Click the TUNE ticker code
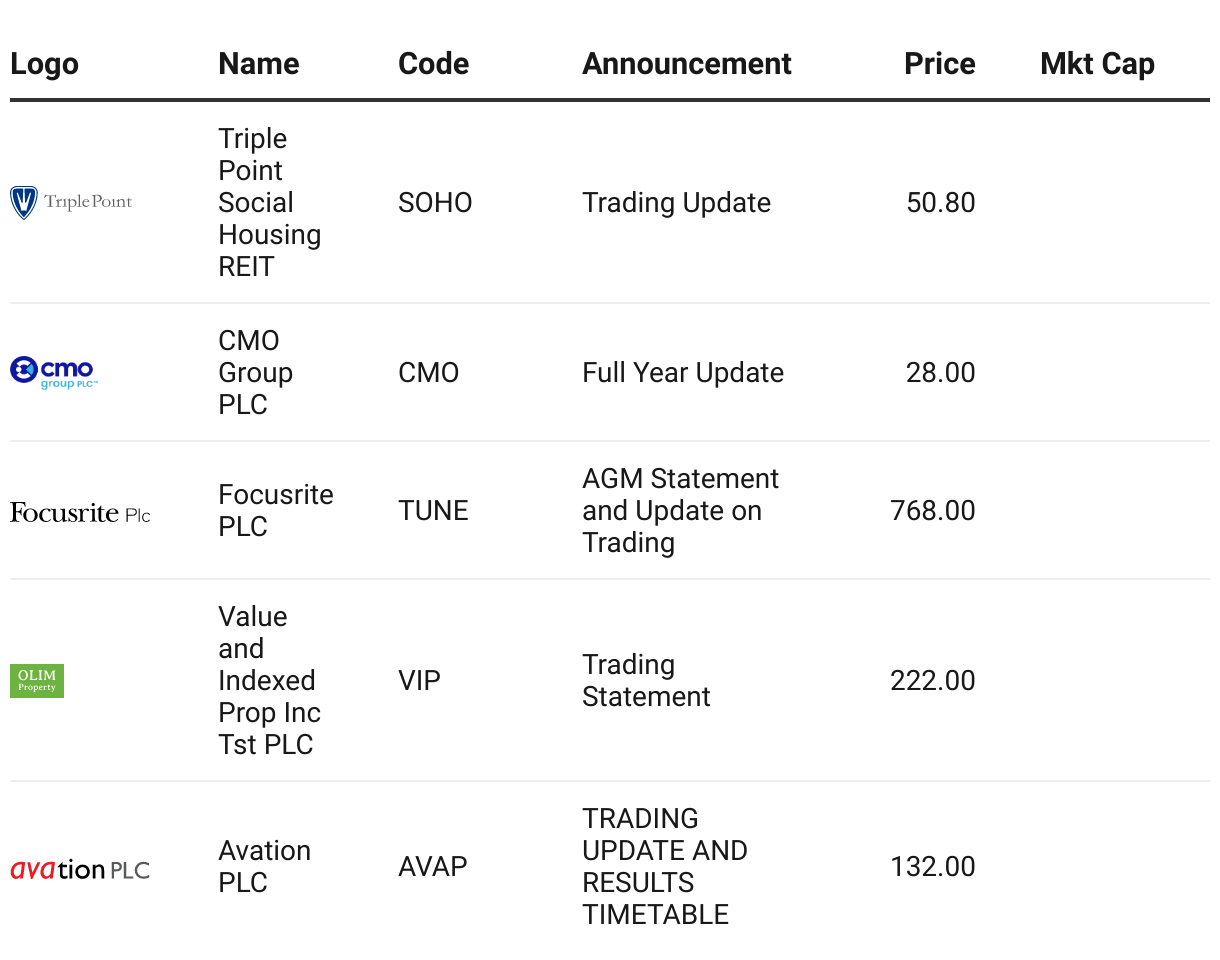 point(433,511)
